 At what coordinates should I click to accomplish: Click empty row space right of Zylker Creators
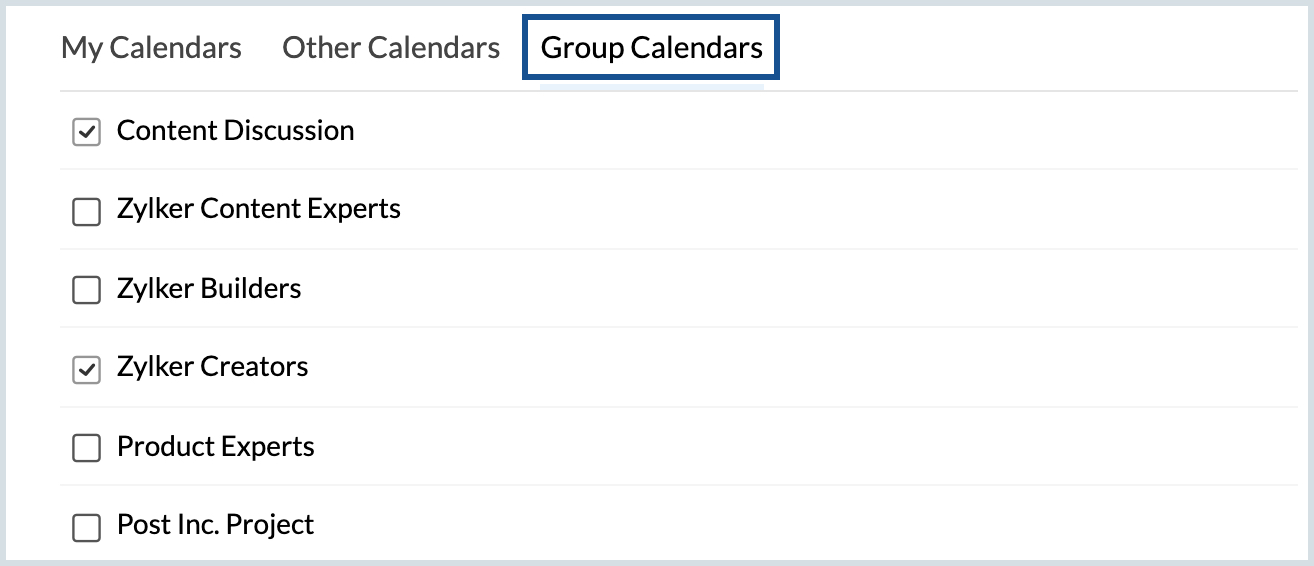(800, 367)
